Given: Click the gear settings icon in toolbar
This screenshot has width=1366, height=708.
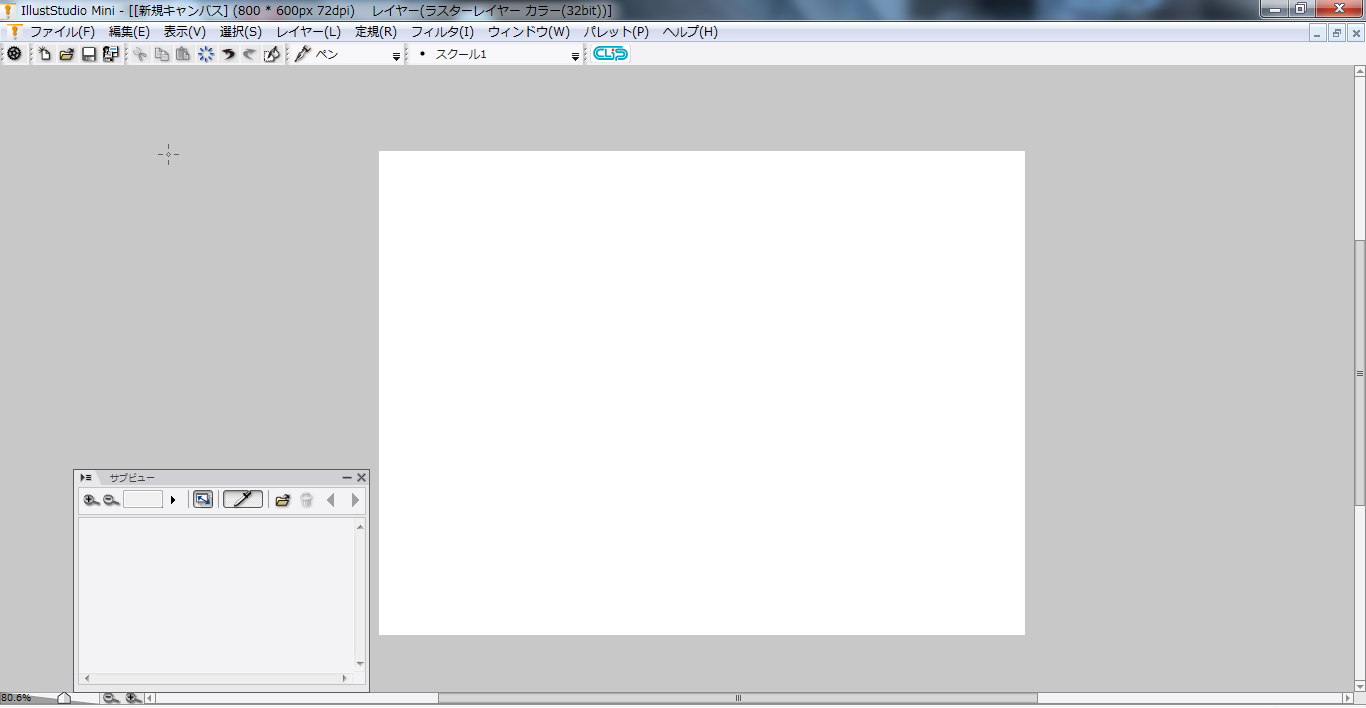Looking at the screenshot, I should click(14, 54).
